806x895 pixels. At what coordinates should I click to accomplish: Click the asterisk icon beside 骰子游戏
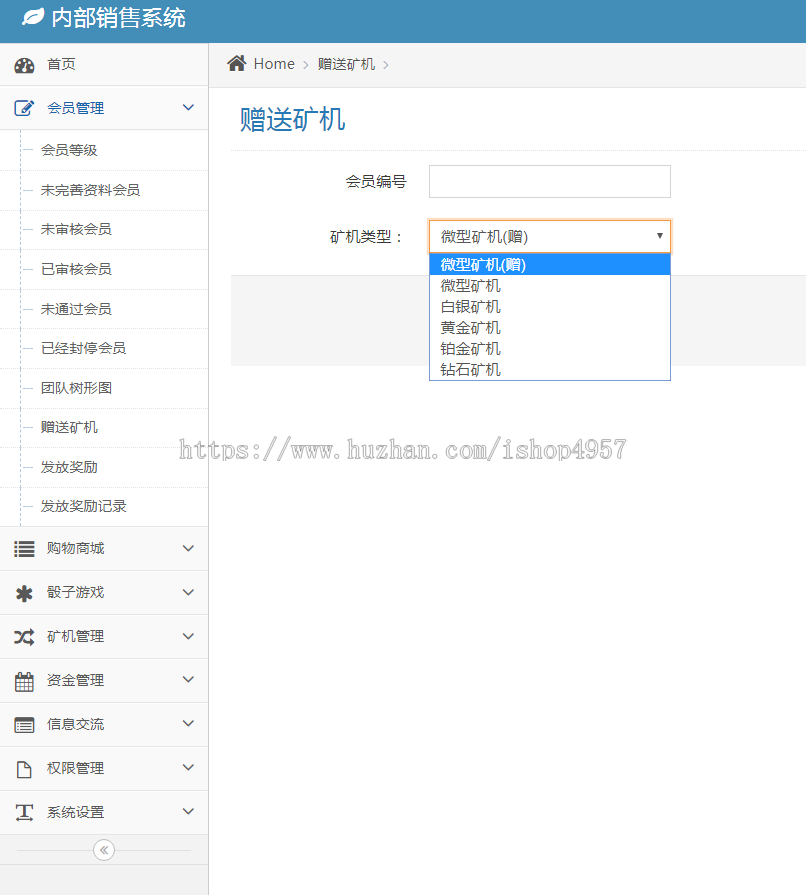click(24, 594)
